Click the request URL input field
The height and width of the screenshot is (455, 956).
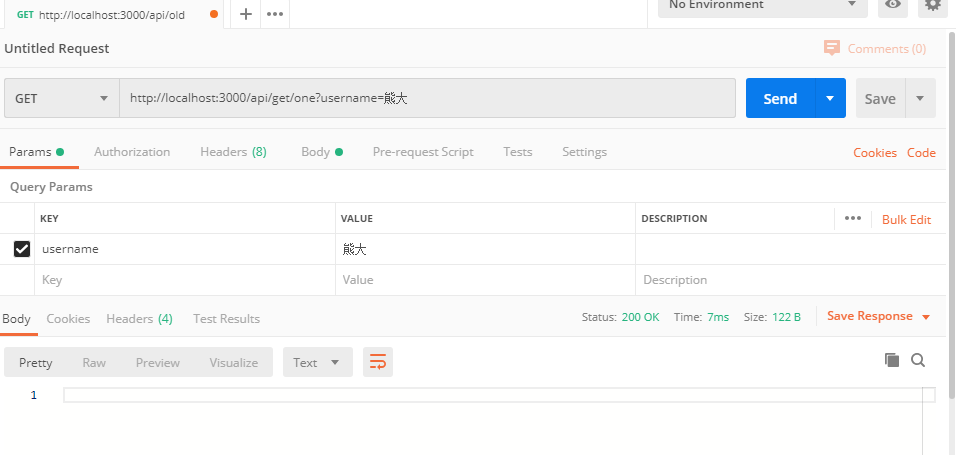[427, 98]
